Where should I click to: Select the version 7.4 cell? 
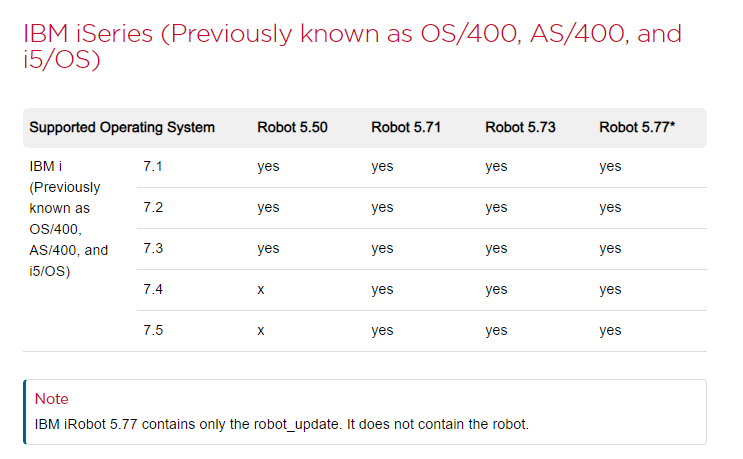click(x=153, y=289)
